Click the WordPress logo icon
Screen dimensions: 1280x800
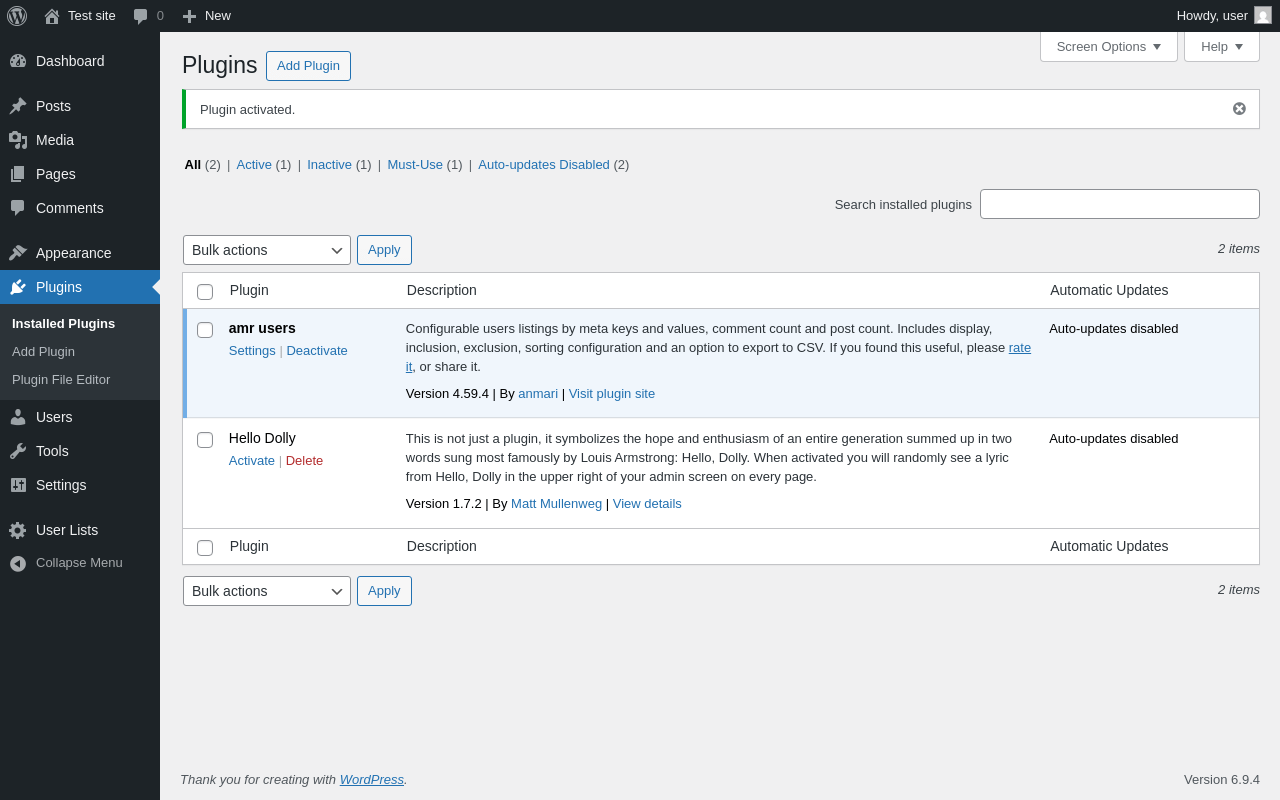(17, 16)
